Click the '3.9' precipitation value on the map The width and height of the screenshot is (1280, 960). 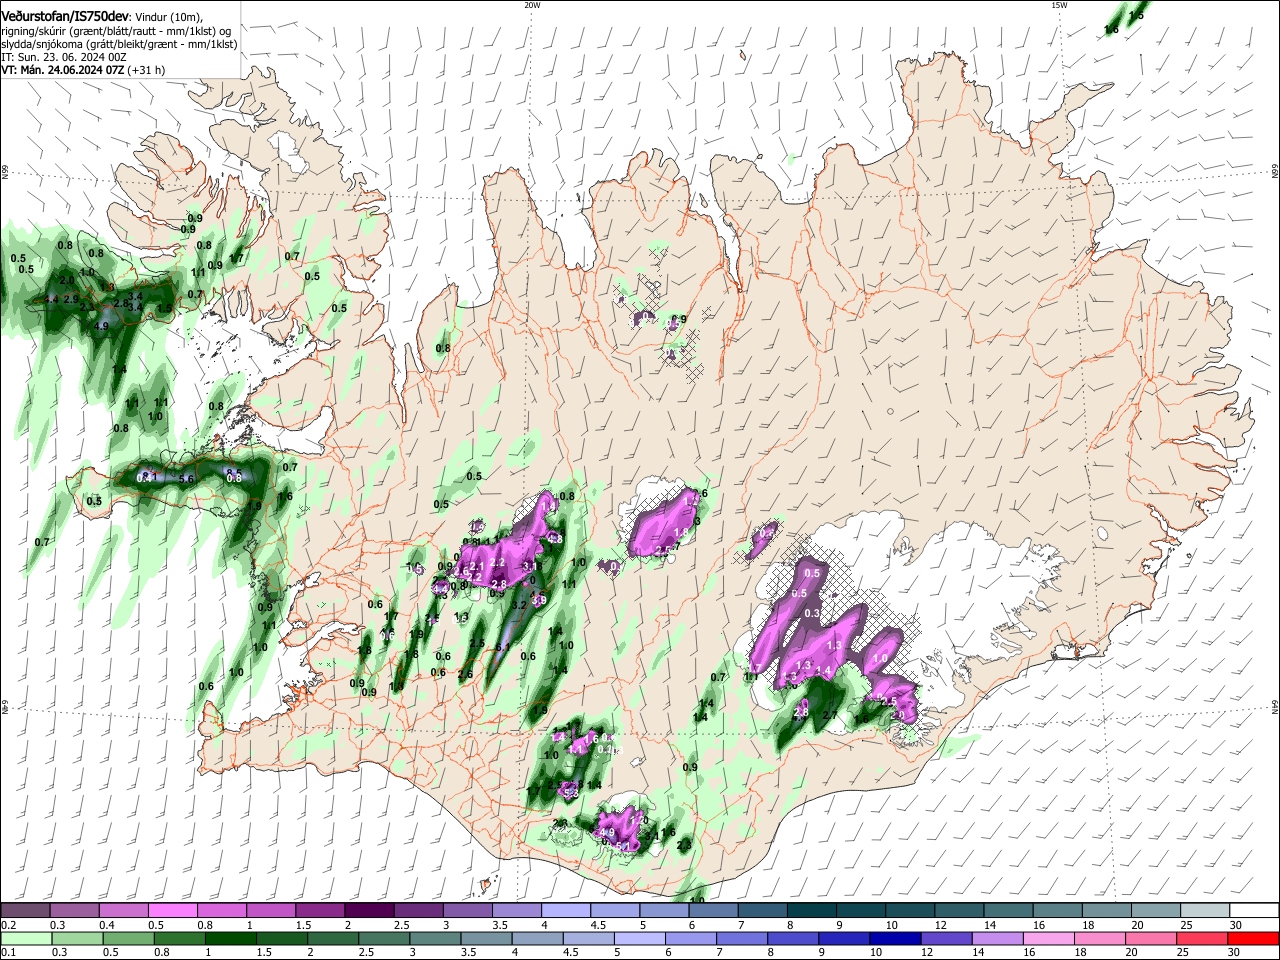pos(539,600)
